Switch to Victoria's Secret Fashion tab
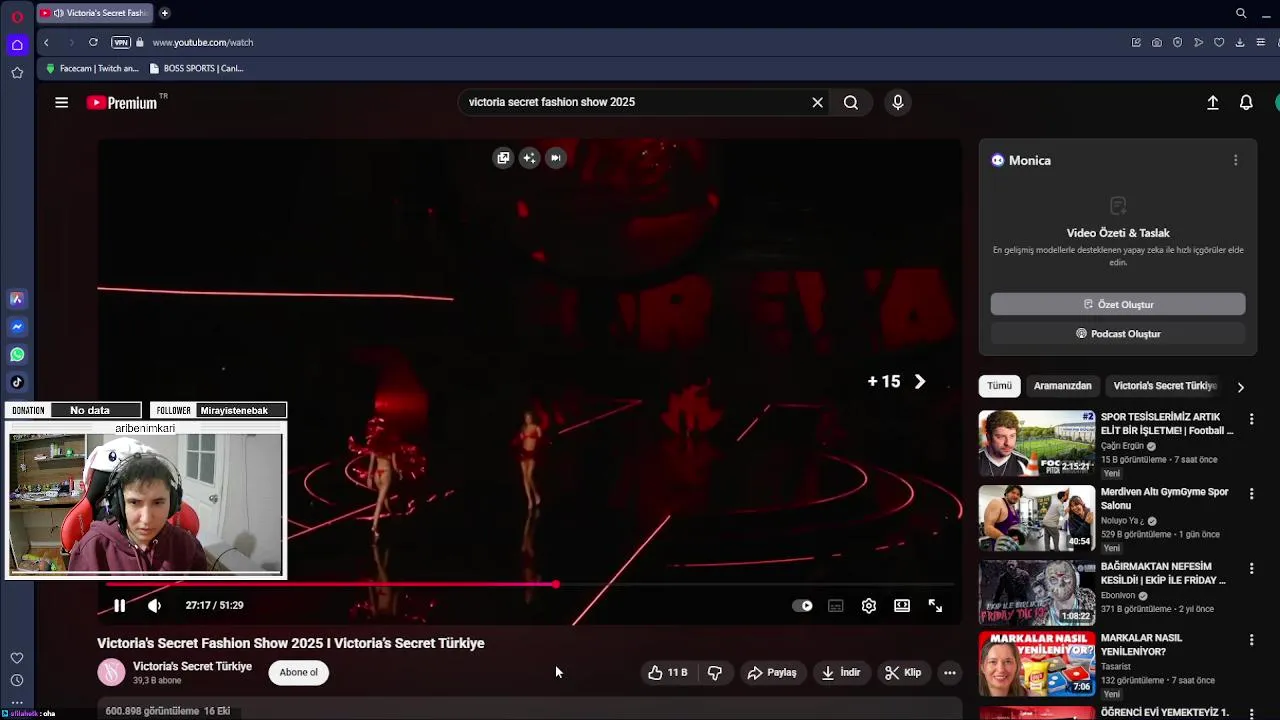The width and height of the screenshot is (1280, 720). (95, 13)
